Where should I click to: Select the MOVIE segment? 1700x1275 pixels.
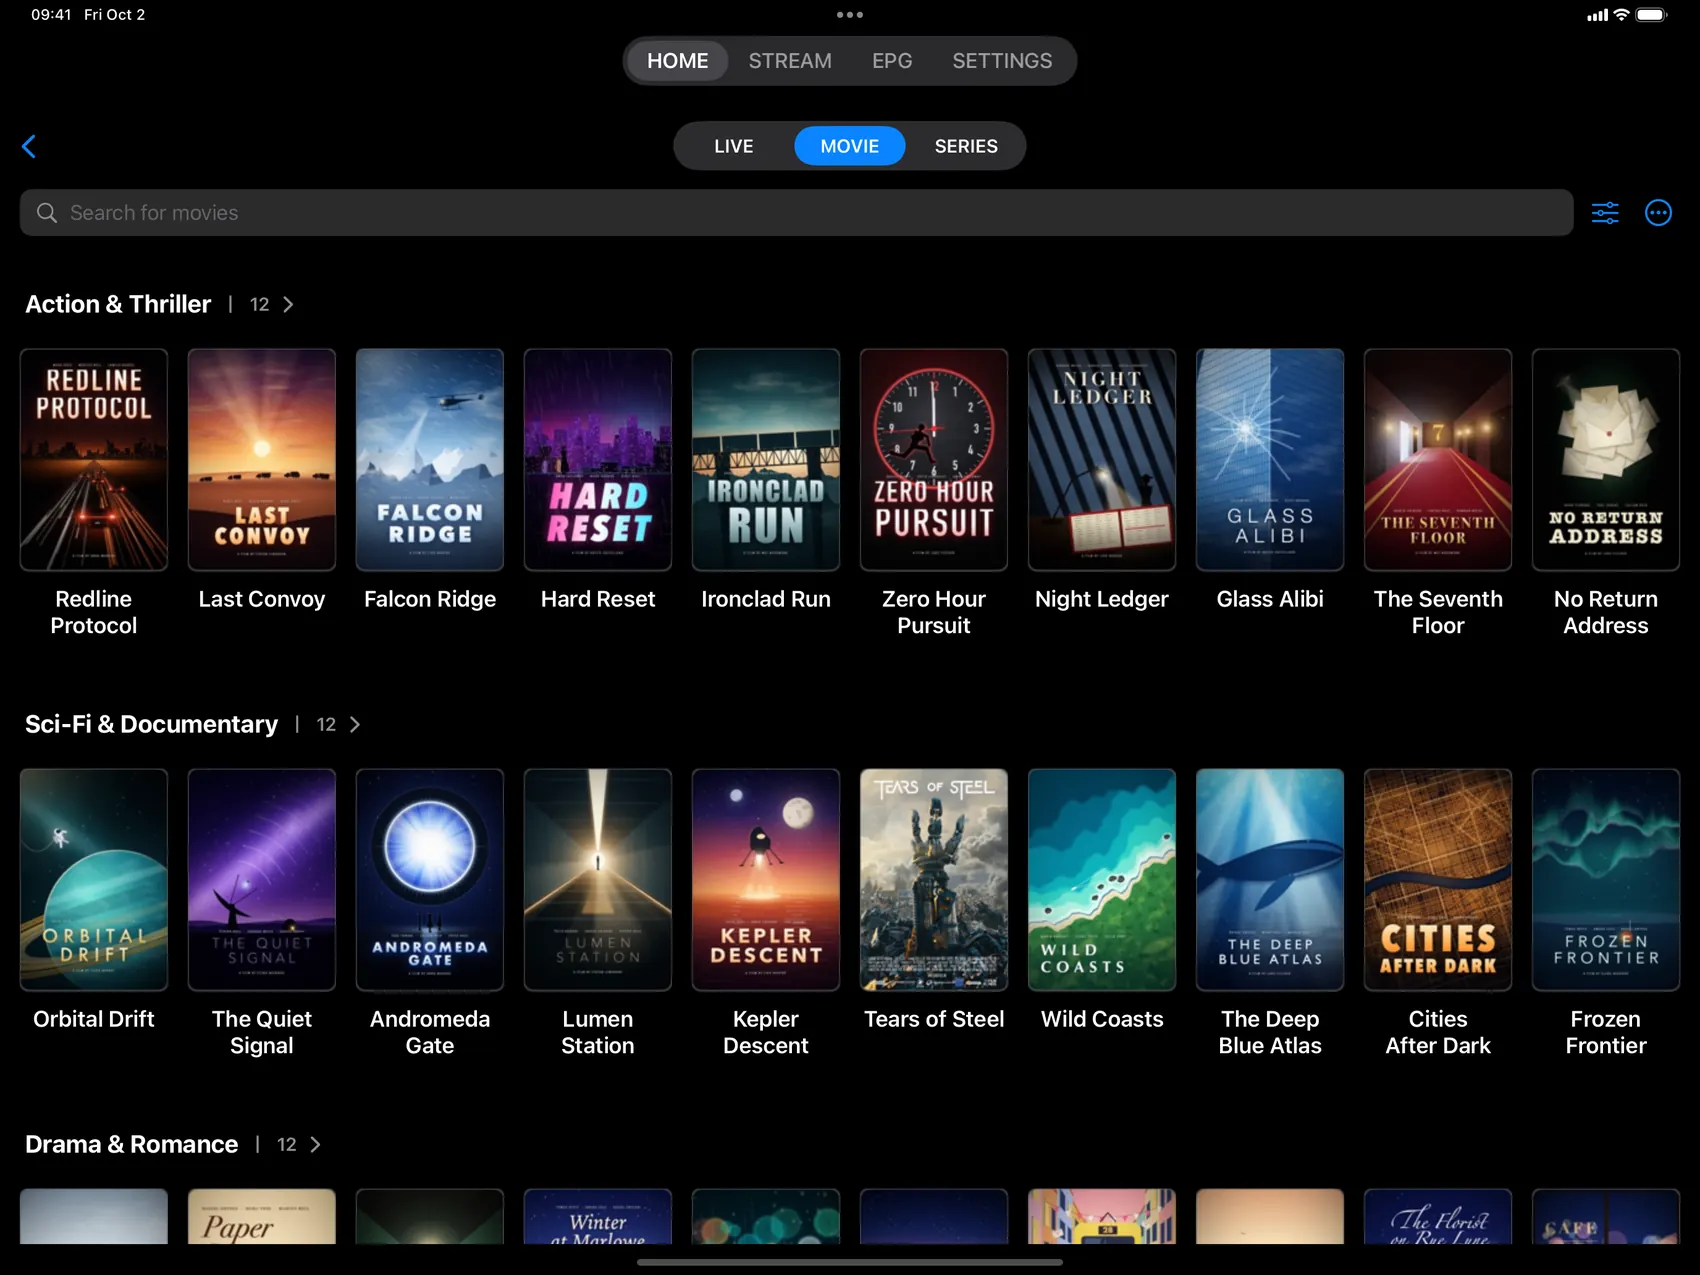(850, 146)
